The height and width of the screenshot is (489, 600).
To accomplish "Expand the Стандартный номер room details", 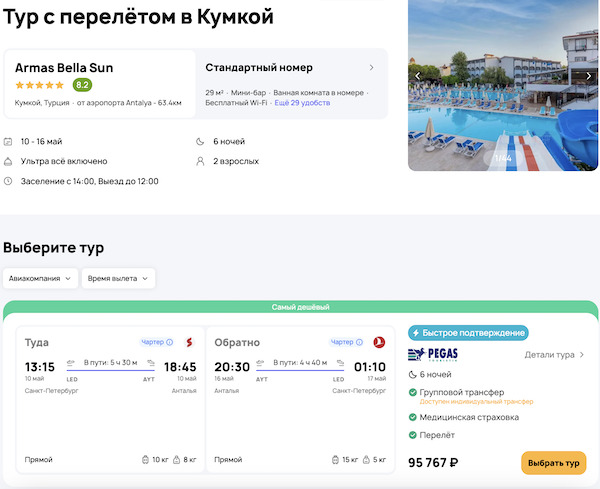I will tap(372, 68).
